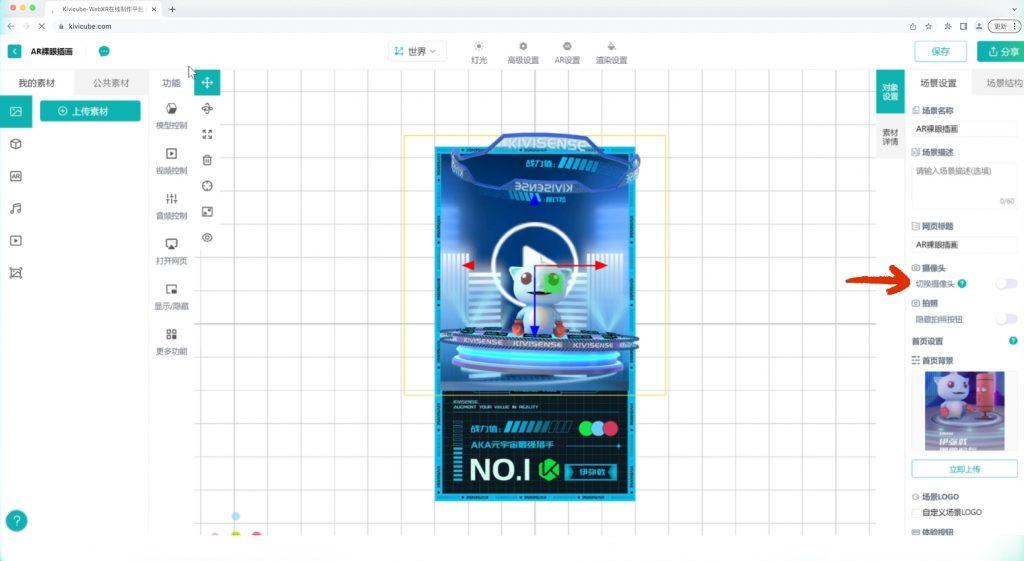Screen dimensions: 1024x561
Task: Choose the 显示/隐藏 show/hide function
Action: click(x=171, y=296)
